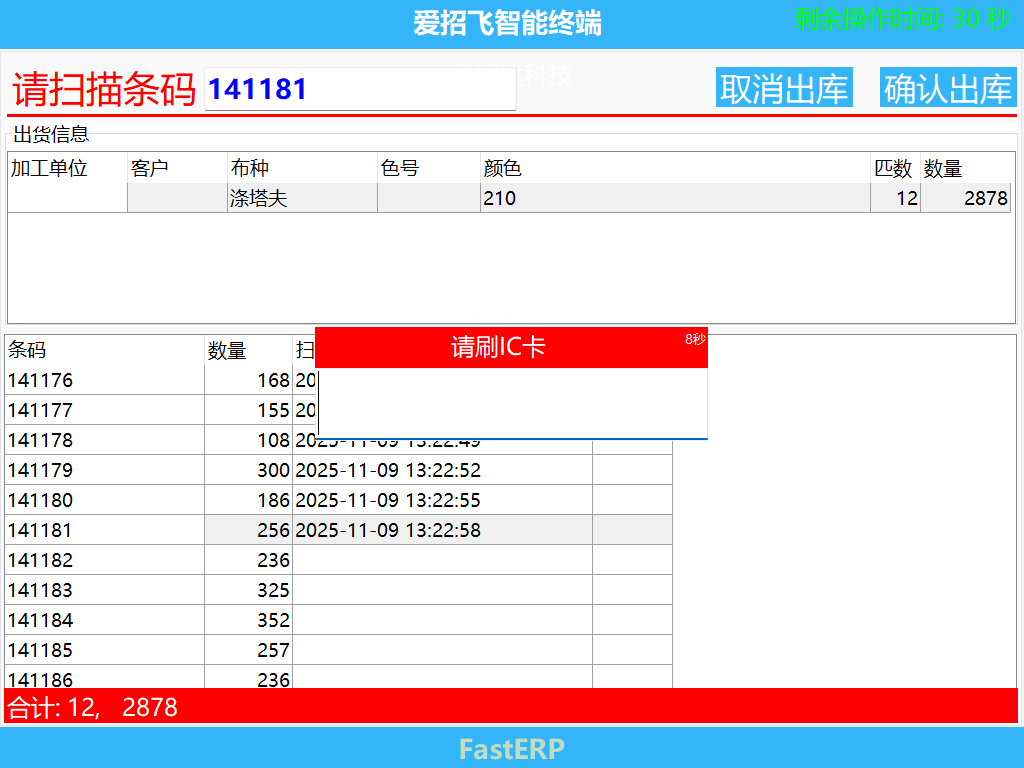Click the FastERP footer label

pos(511,749)
